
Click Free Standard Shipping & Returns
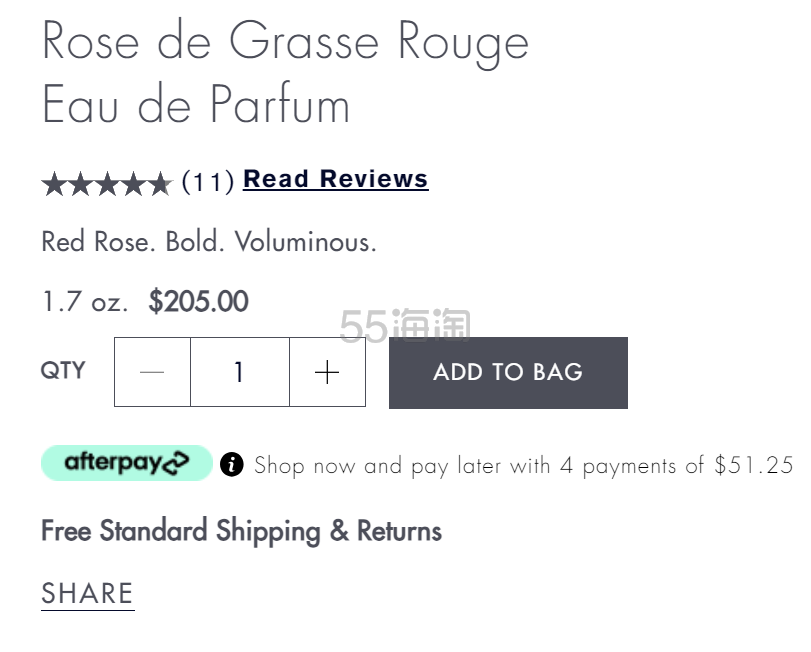pyautogui.click(x=241, y=530)
